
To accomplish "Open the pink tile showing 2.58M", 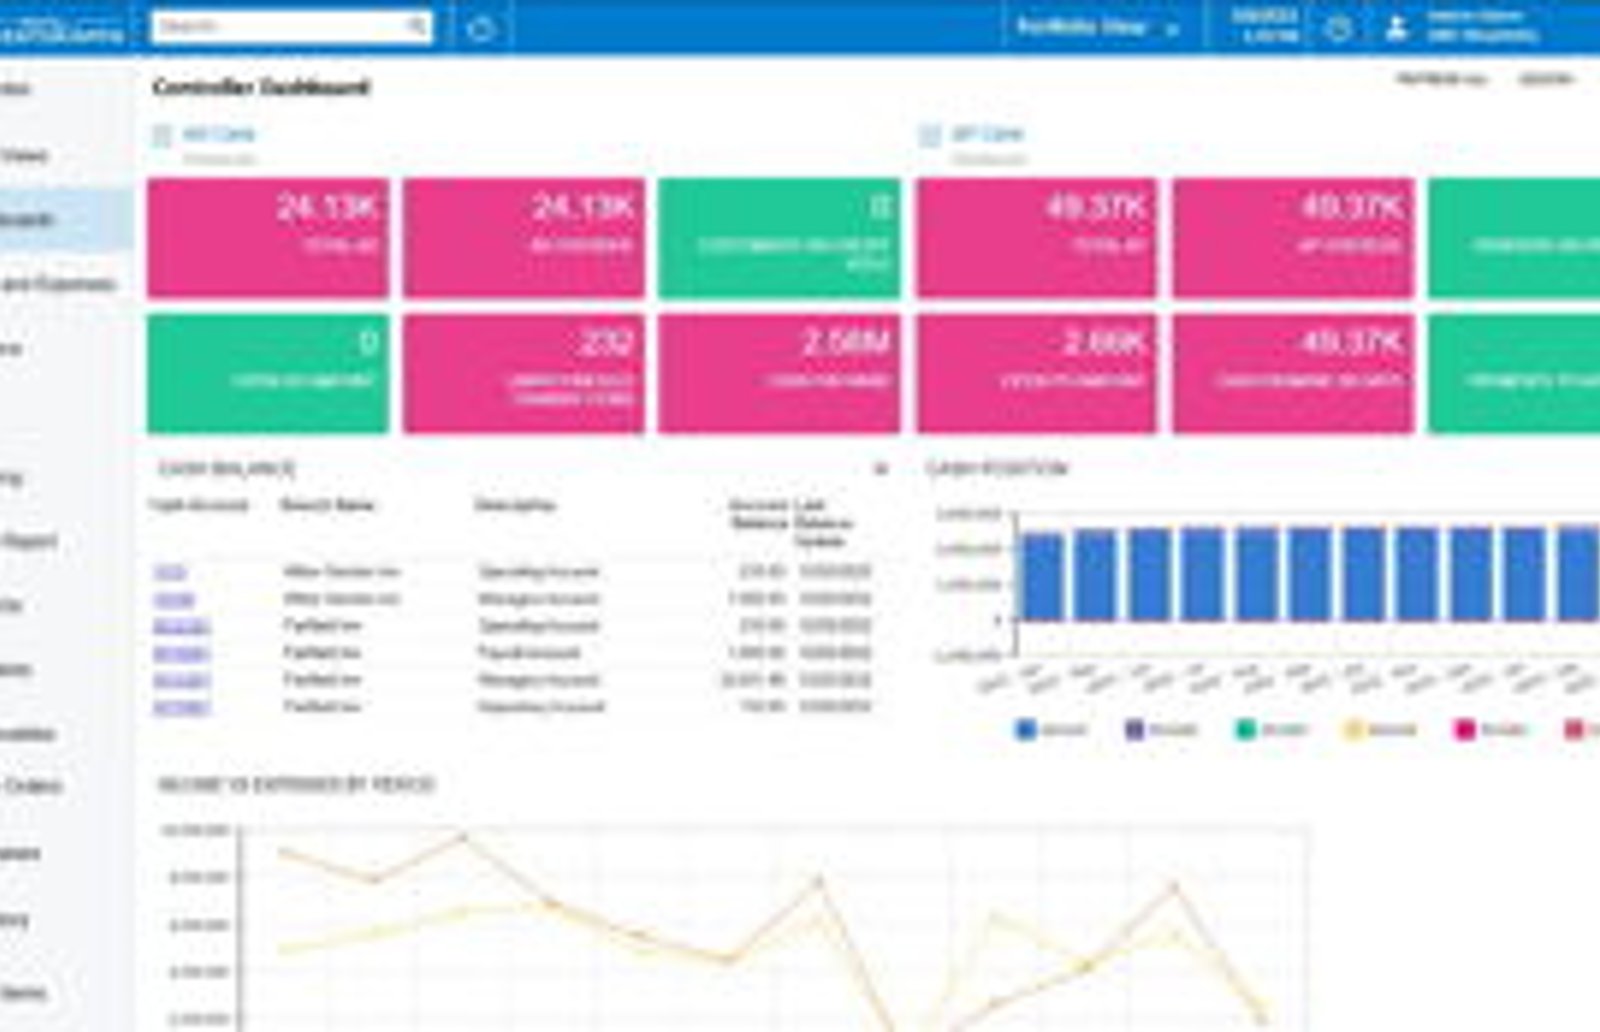I will 779,374.
